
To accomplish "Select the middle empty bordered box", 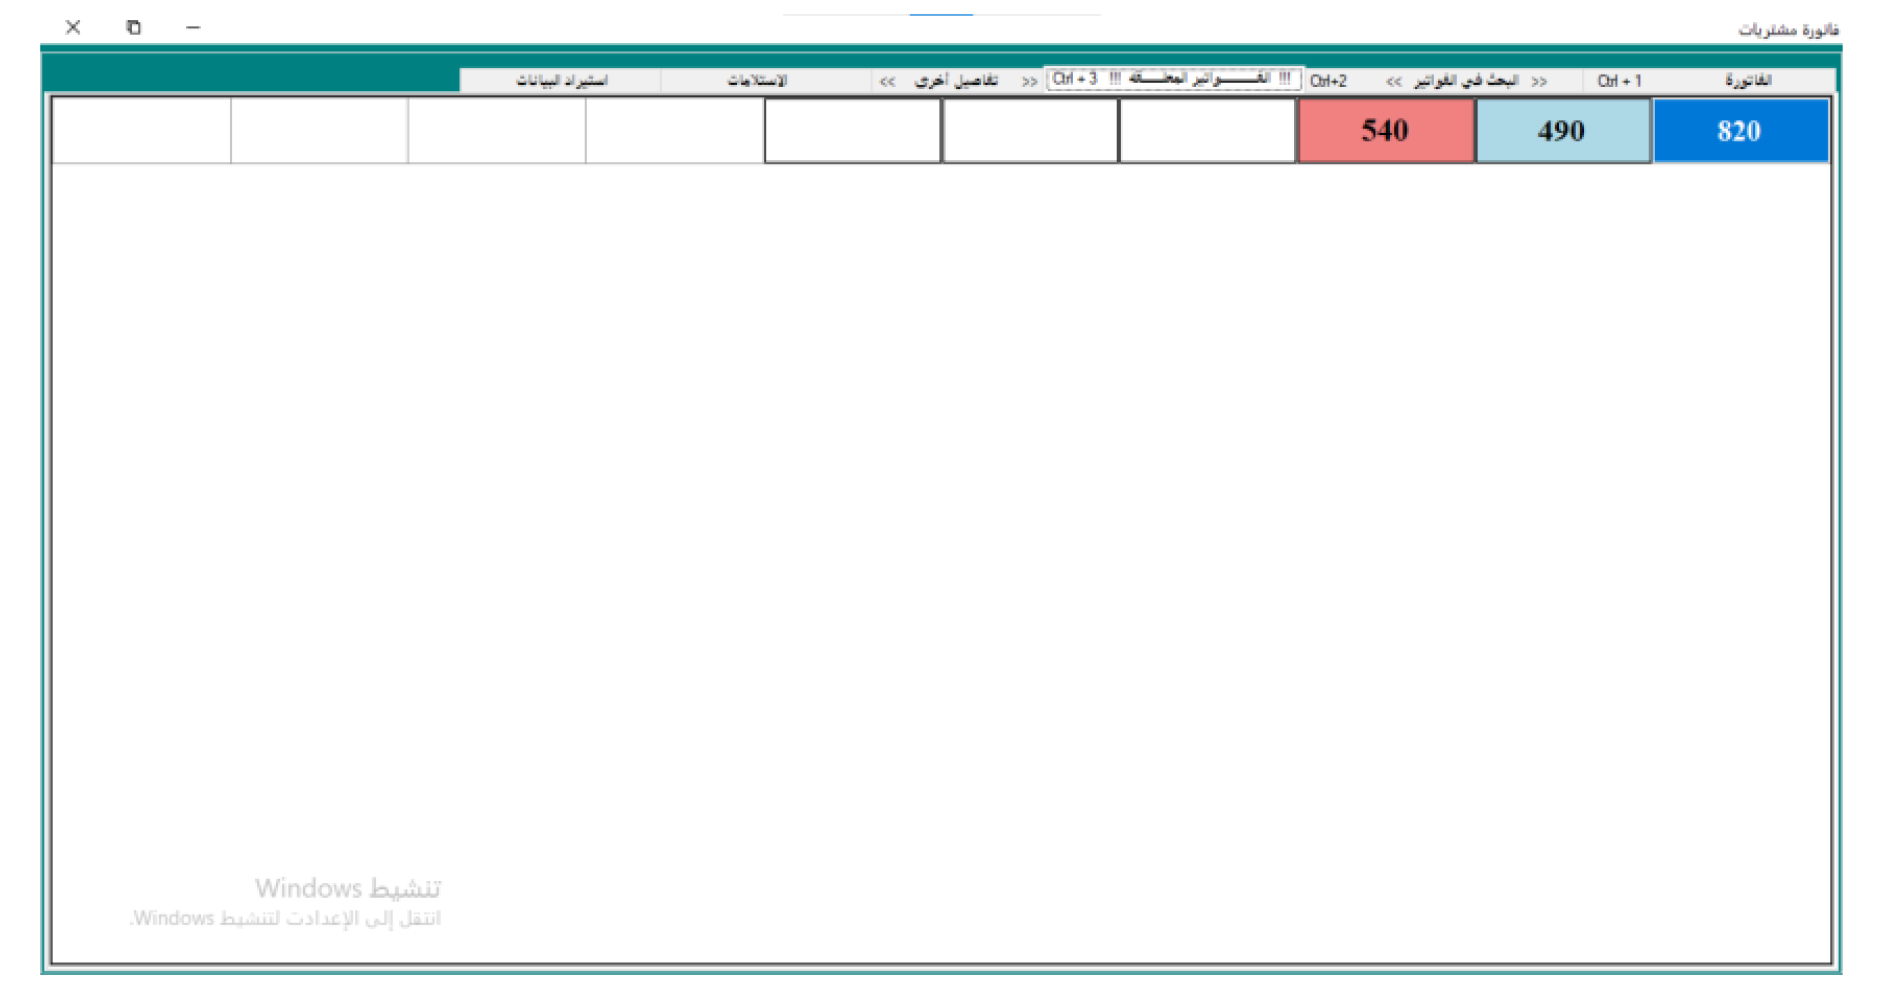I will point(1030,130).
